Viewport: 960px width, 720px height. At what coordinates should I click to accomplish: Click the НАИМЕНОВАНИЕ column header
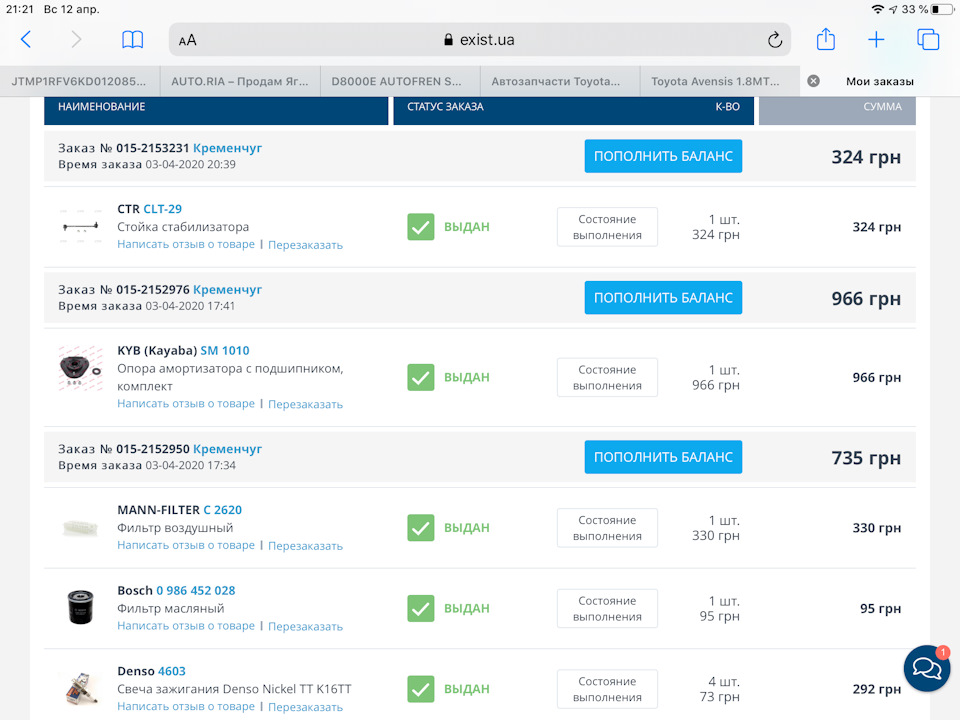(x=102, y=107)
